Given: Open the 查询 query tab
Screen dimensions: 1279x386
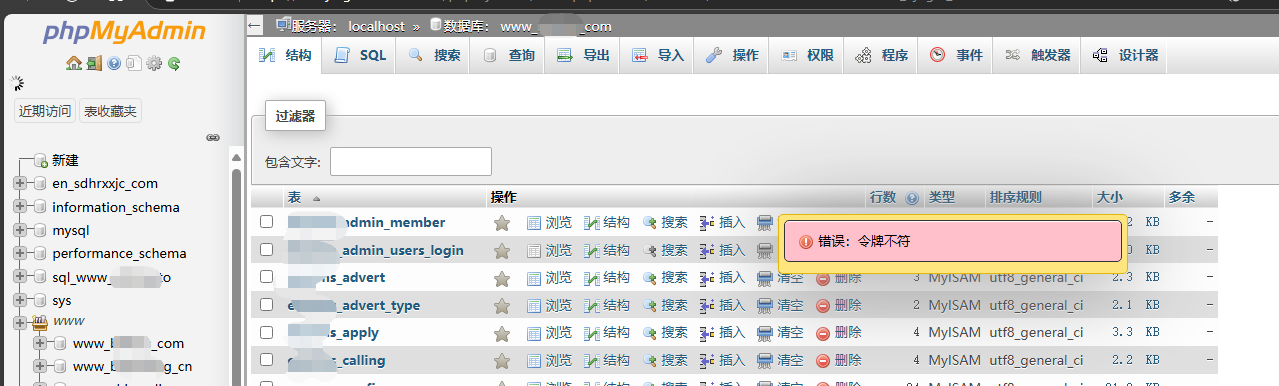Looking at the screenshot, I should tap(508, 56).
